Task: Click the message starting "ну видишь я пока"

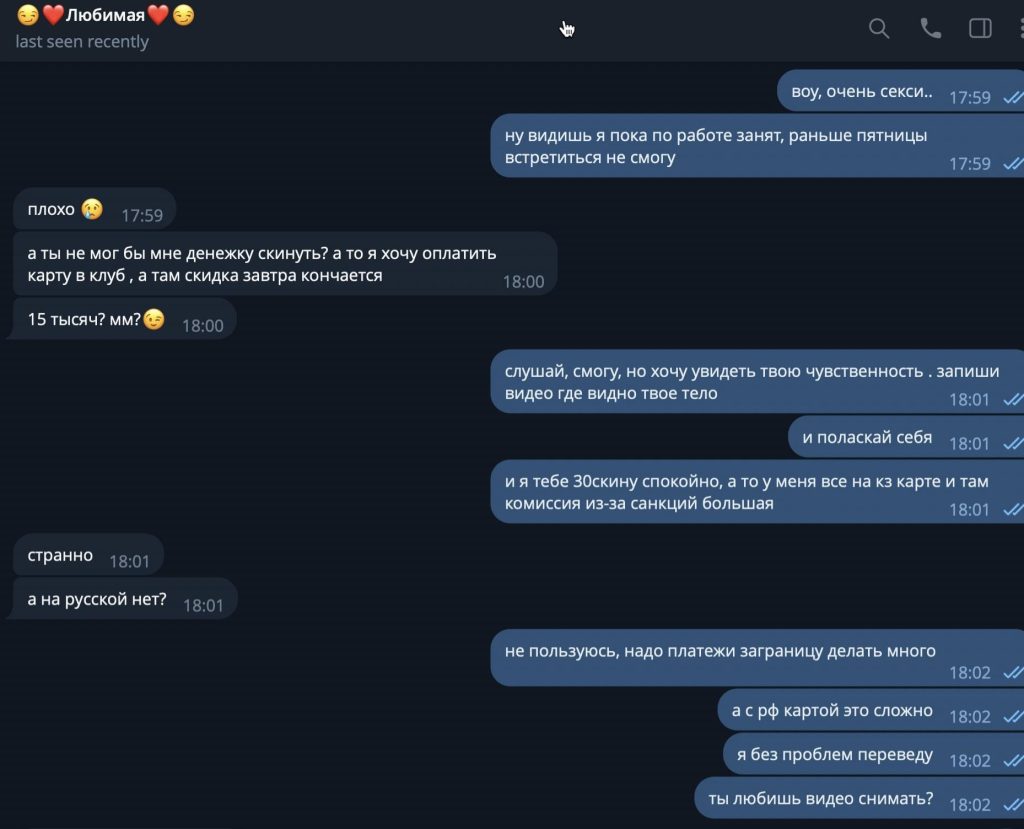Action: 717,146
